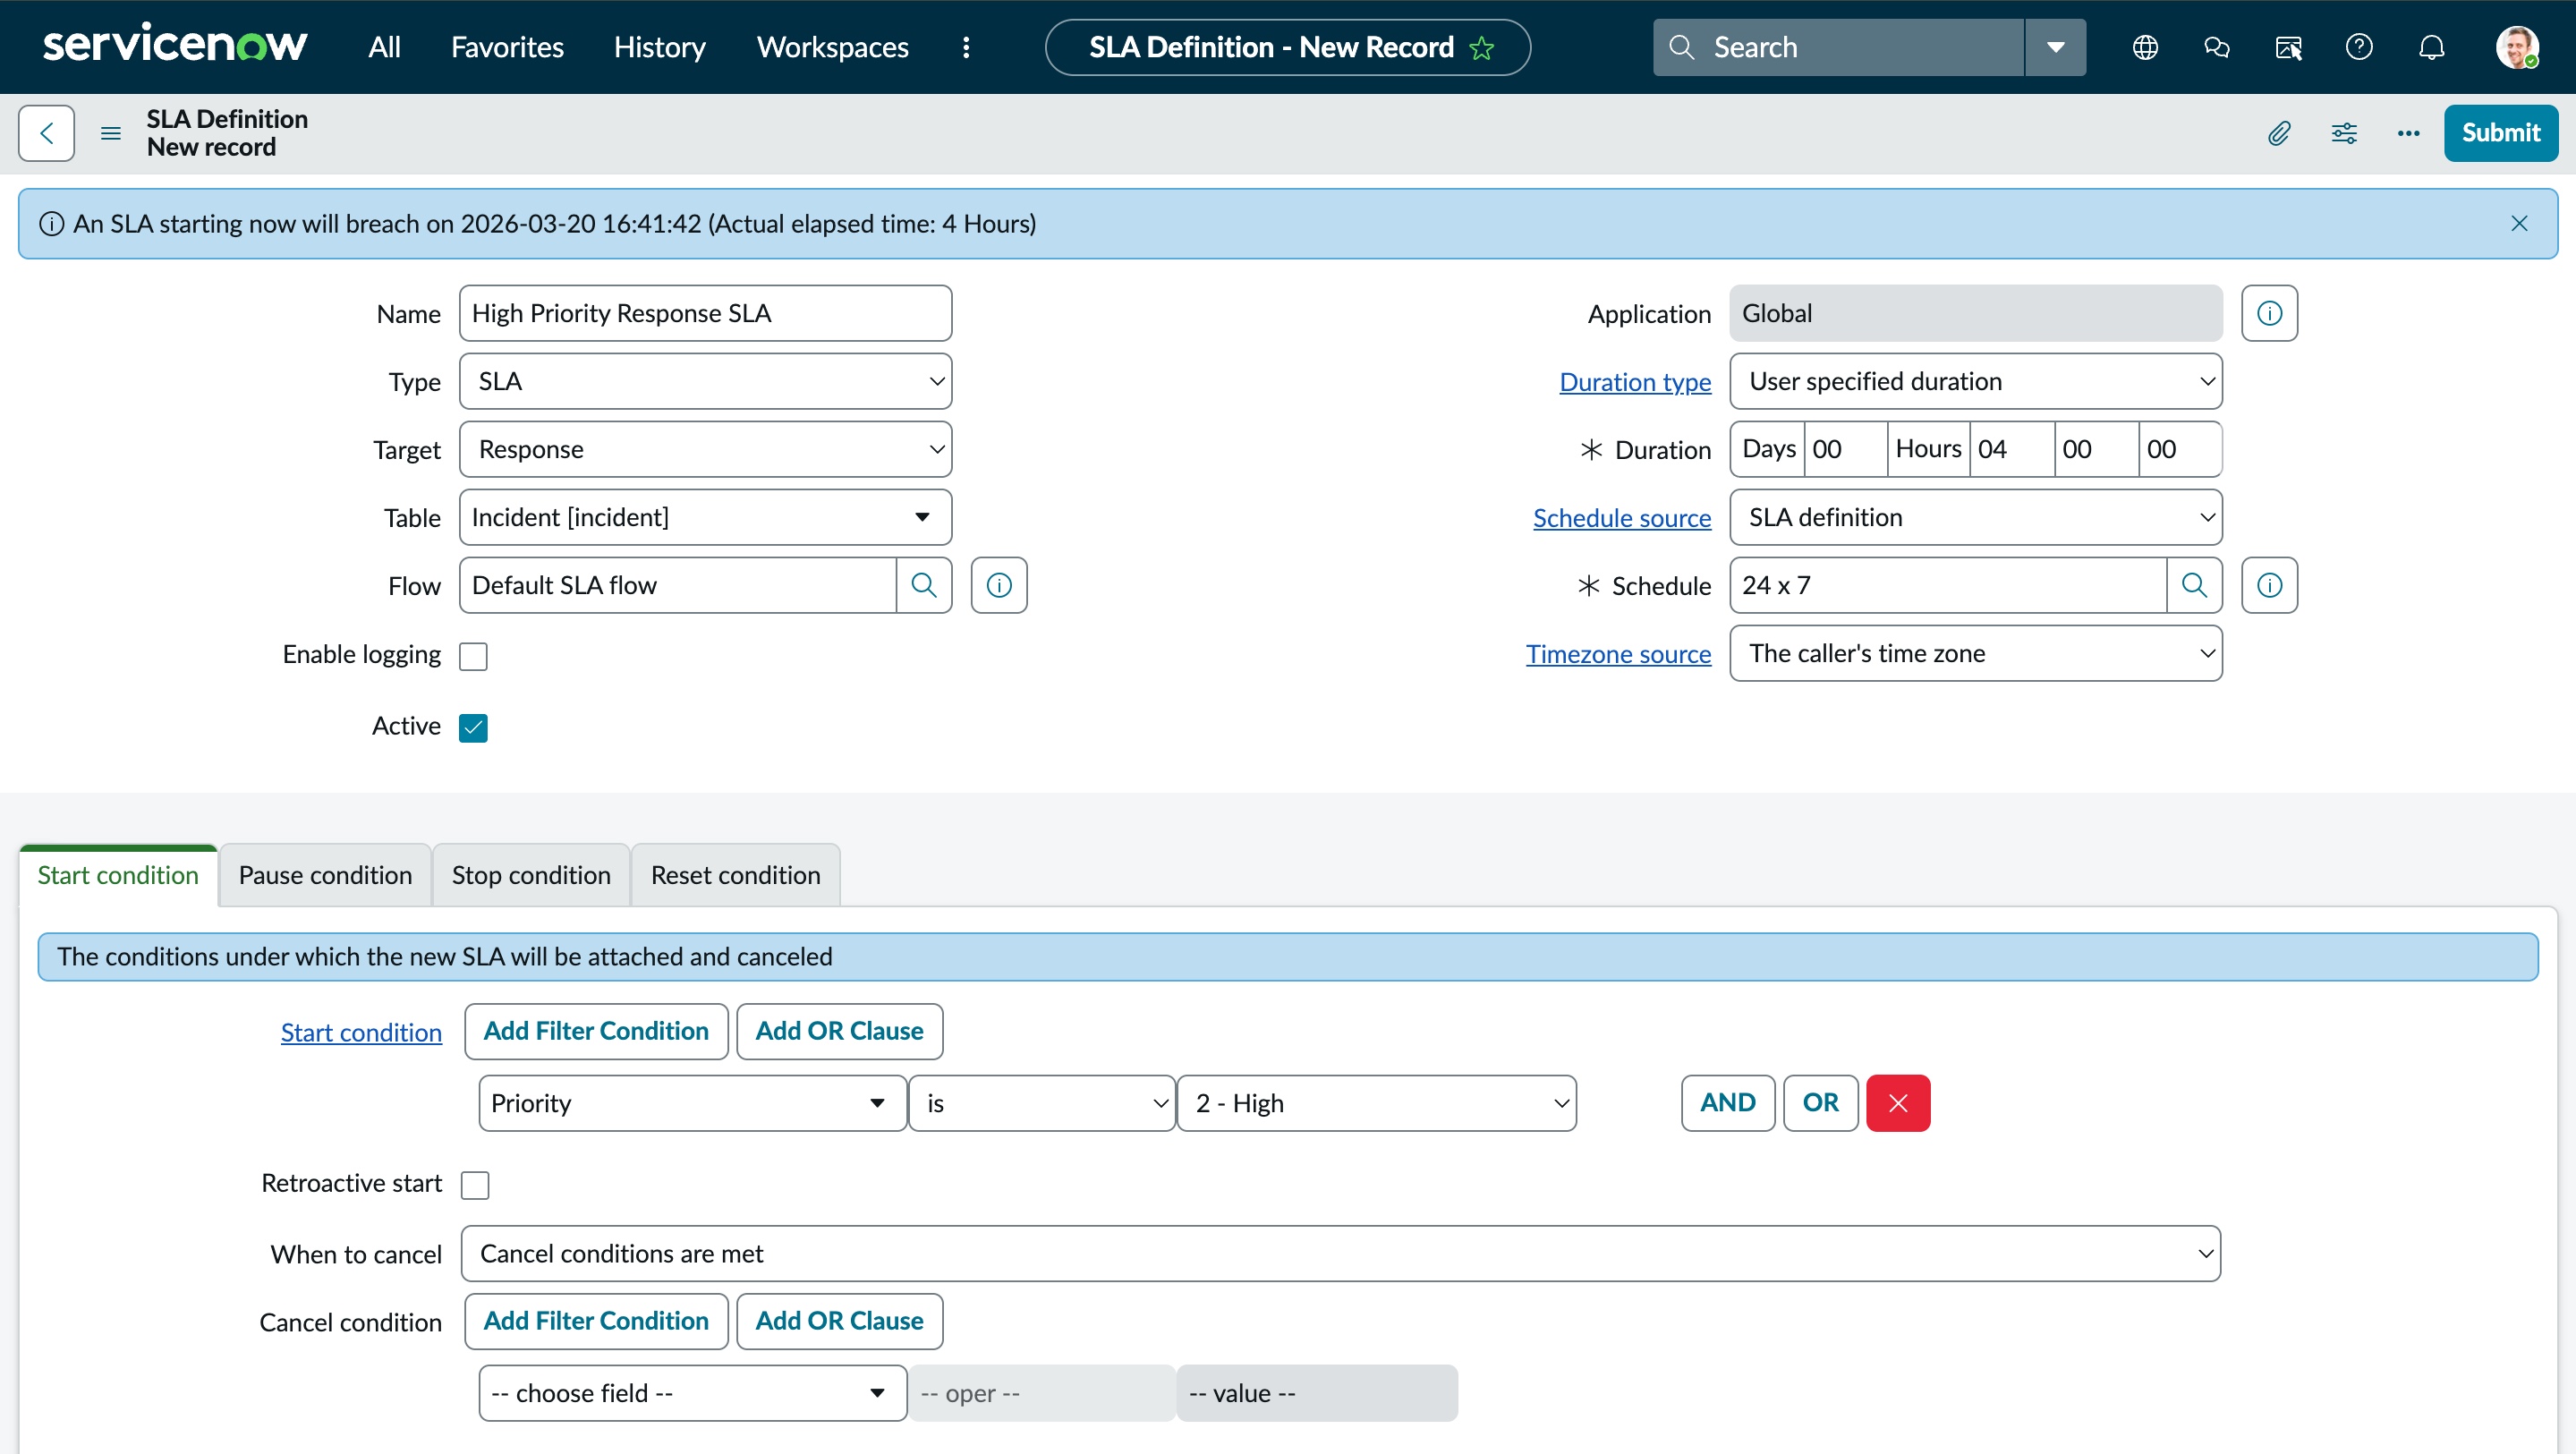Follow the Duration type link
Image resolution: width=2576 pixels, height=1454 pixels.
[1635, 381]
